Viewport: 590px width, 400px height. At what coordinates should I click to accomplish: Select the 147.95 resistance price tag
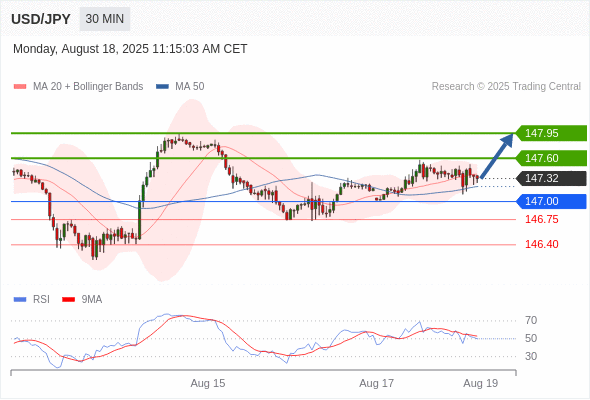point(551,133)
